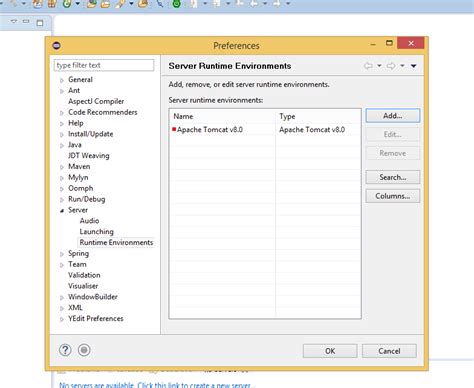Select the Install/Update tree item label

coord(91,134)
